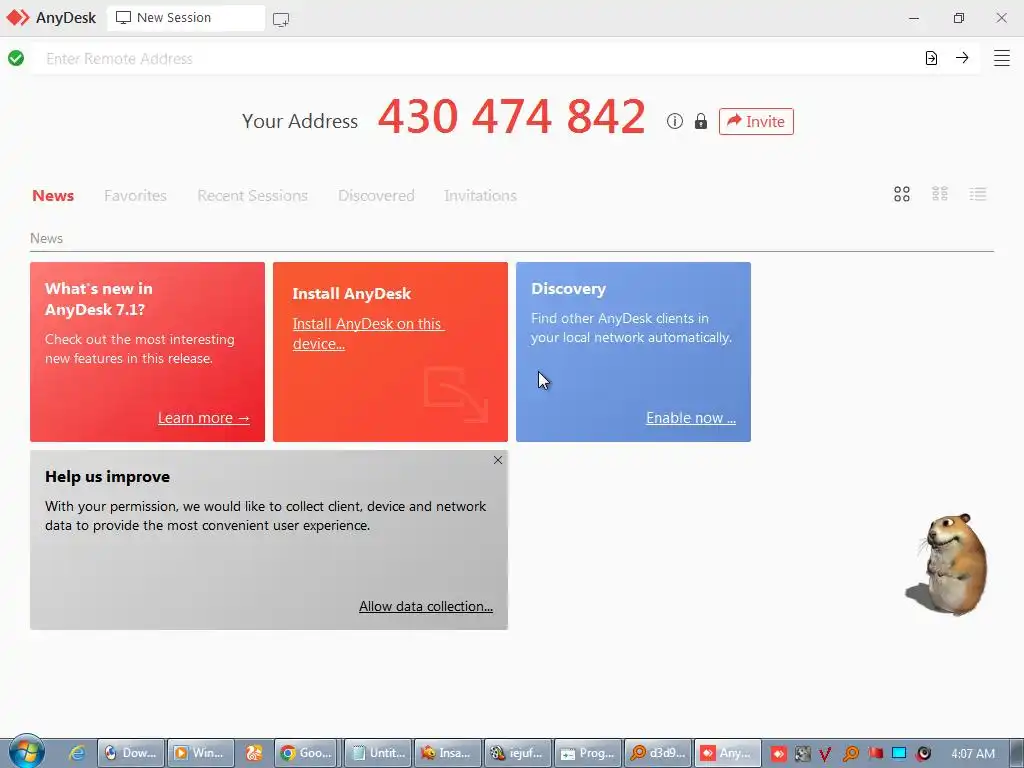Click Install AnyDesk on this device link
1024x768 pixels.
click(368, 334)
